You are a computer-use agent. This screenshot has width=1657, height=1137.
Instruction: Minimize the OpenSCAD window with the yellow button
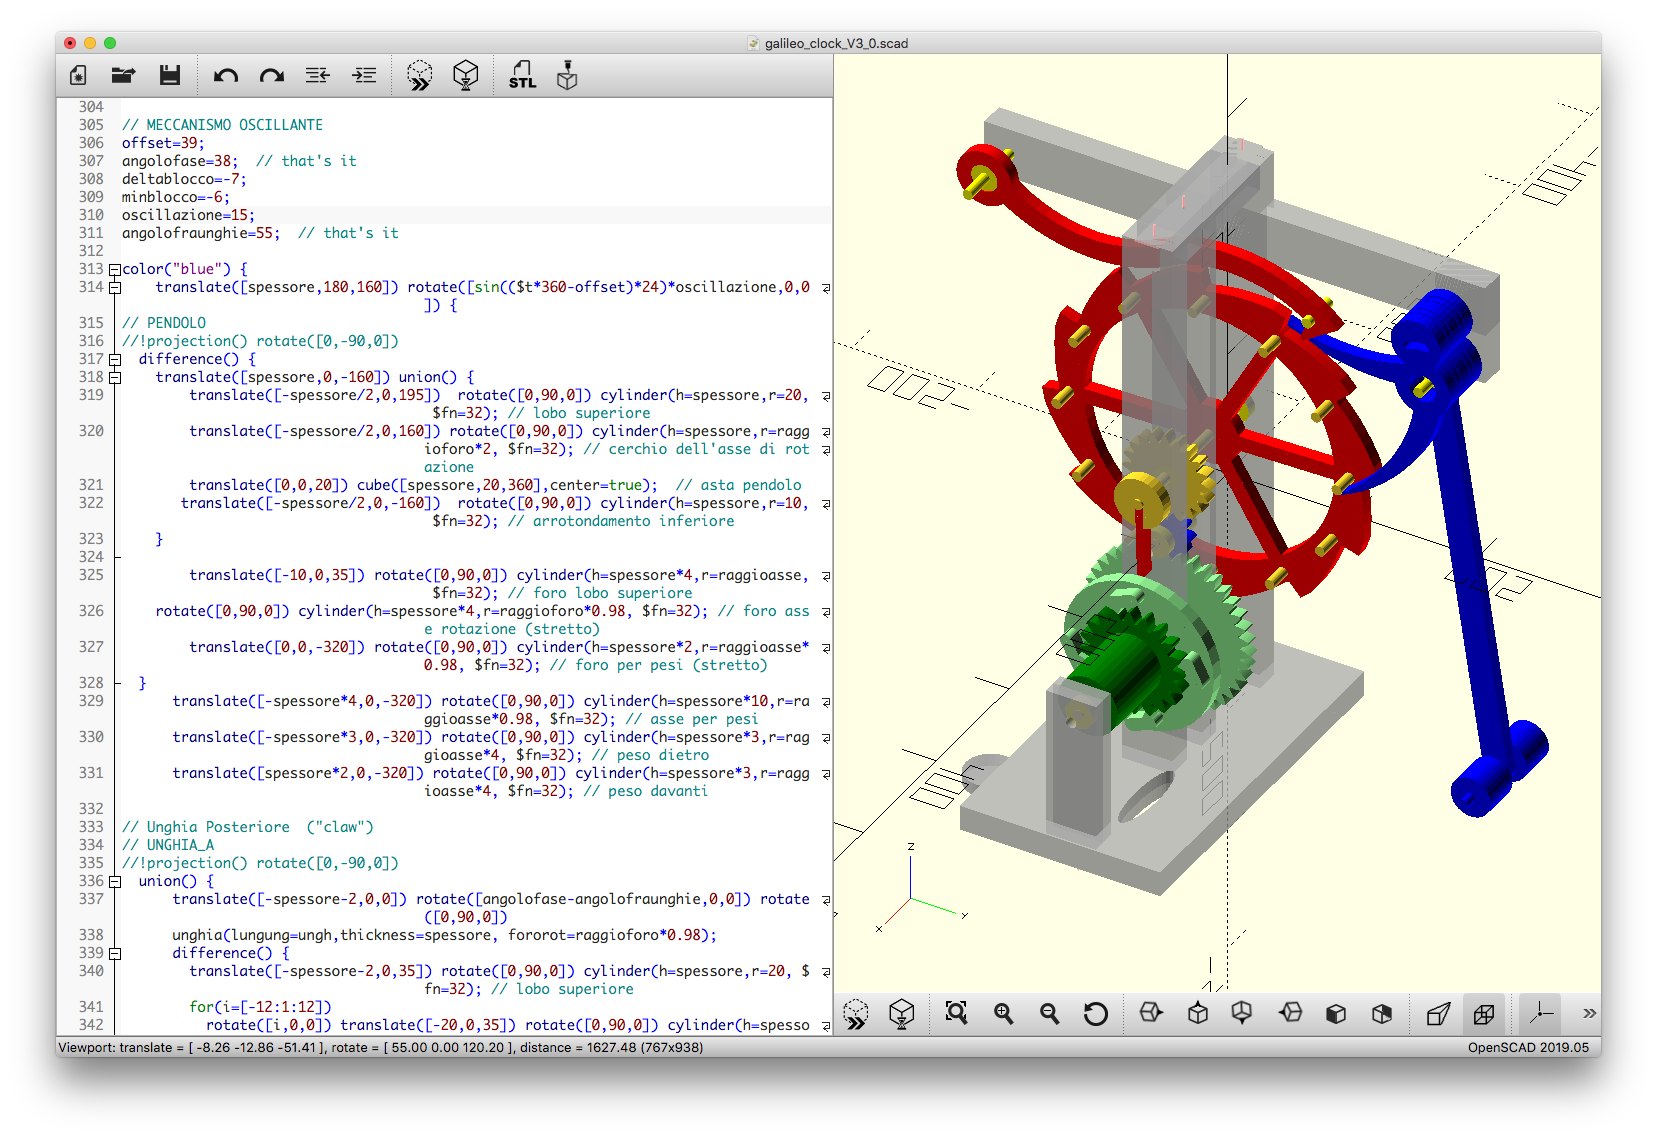coord(90,43)
